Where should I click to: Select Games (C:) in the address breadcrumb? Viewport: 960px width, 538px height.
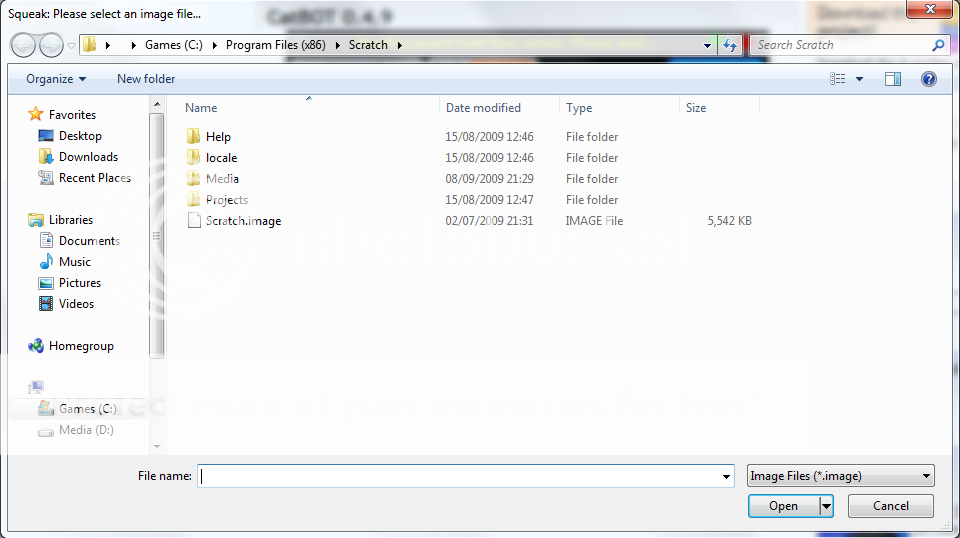click(x=173, y=45)
